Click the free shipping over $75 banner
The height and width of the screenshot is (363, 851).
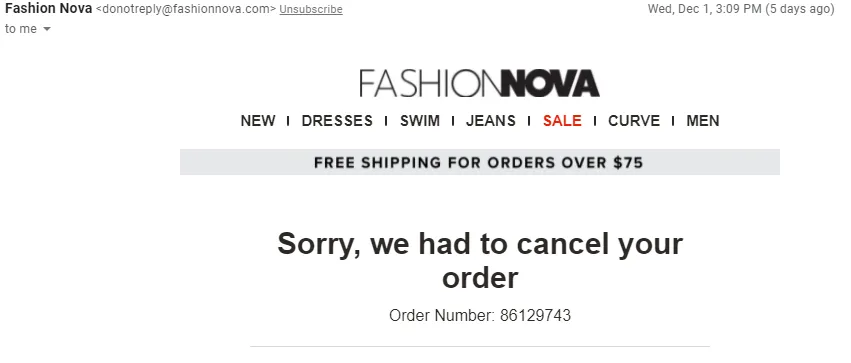click(x=480, y=162)
